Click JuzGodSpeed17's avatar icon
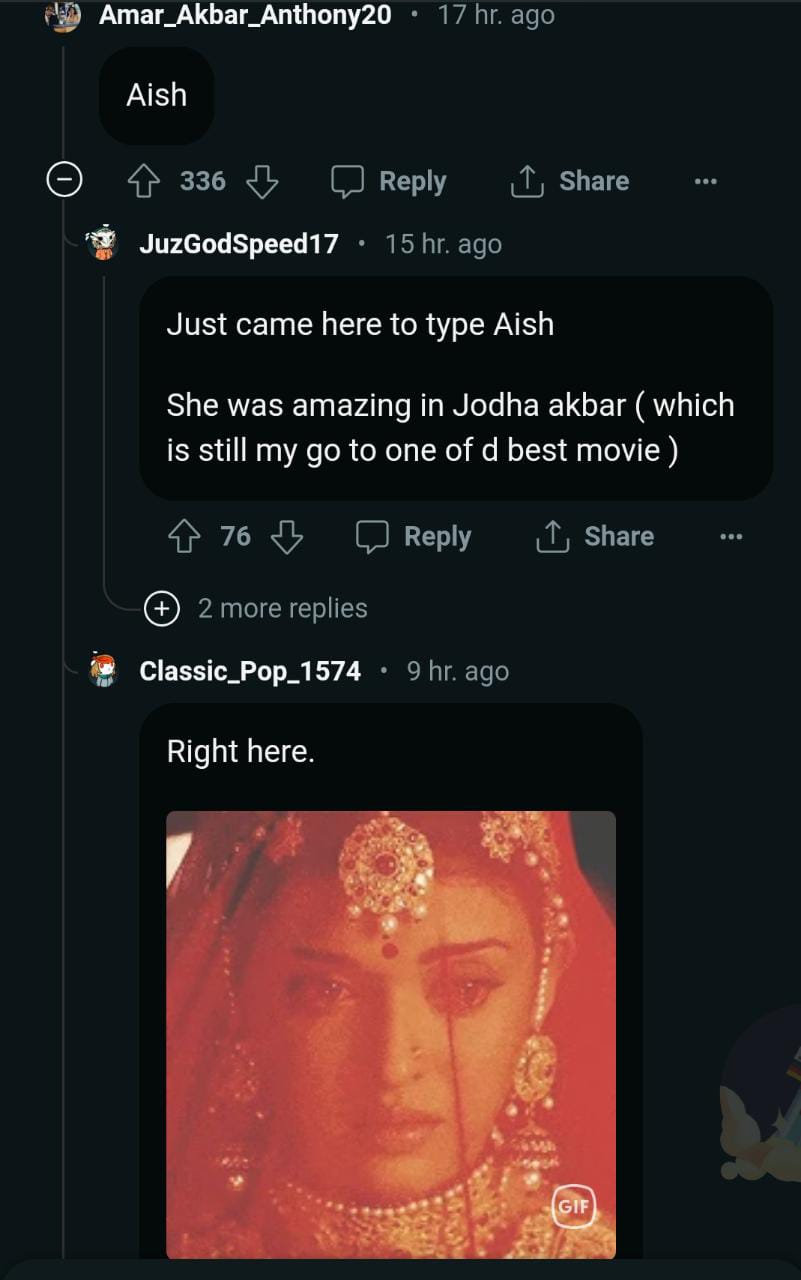The image size is (801, 1280). pos(102,244)
